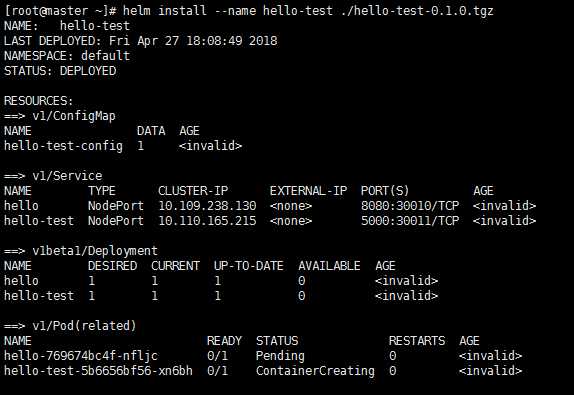Click the hello-test-config ConfigMap name

click(63, 146)
